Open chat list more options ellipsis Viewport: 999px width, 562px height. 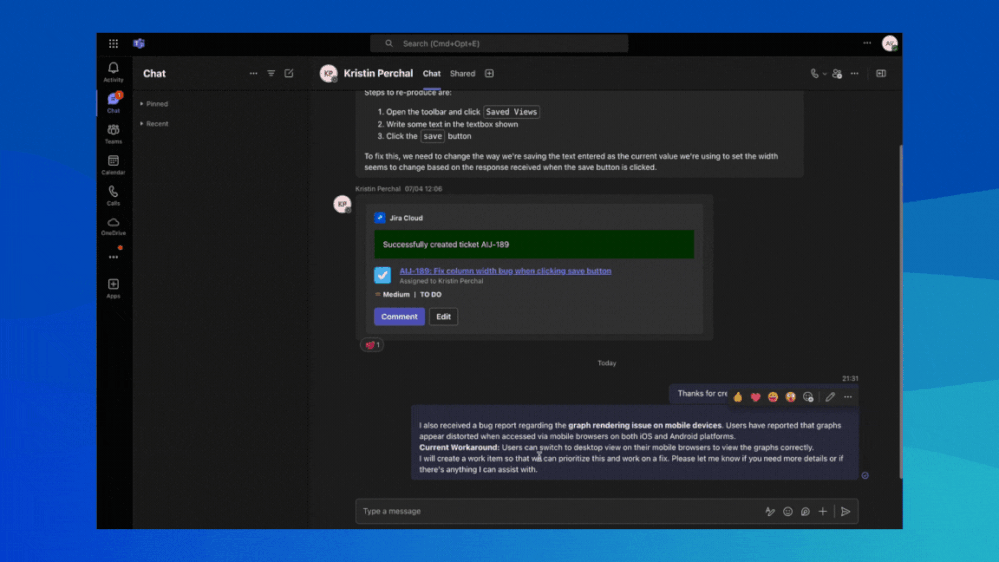(x=254, y=73)
